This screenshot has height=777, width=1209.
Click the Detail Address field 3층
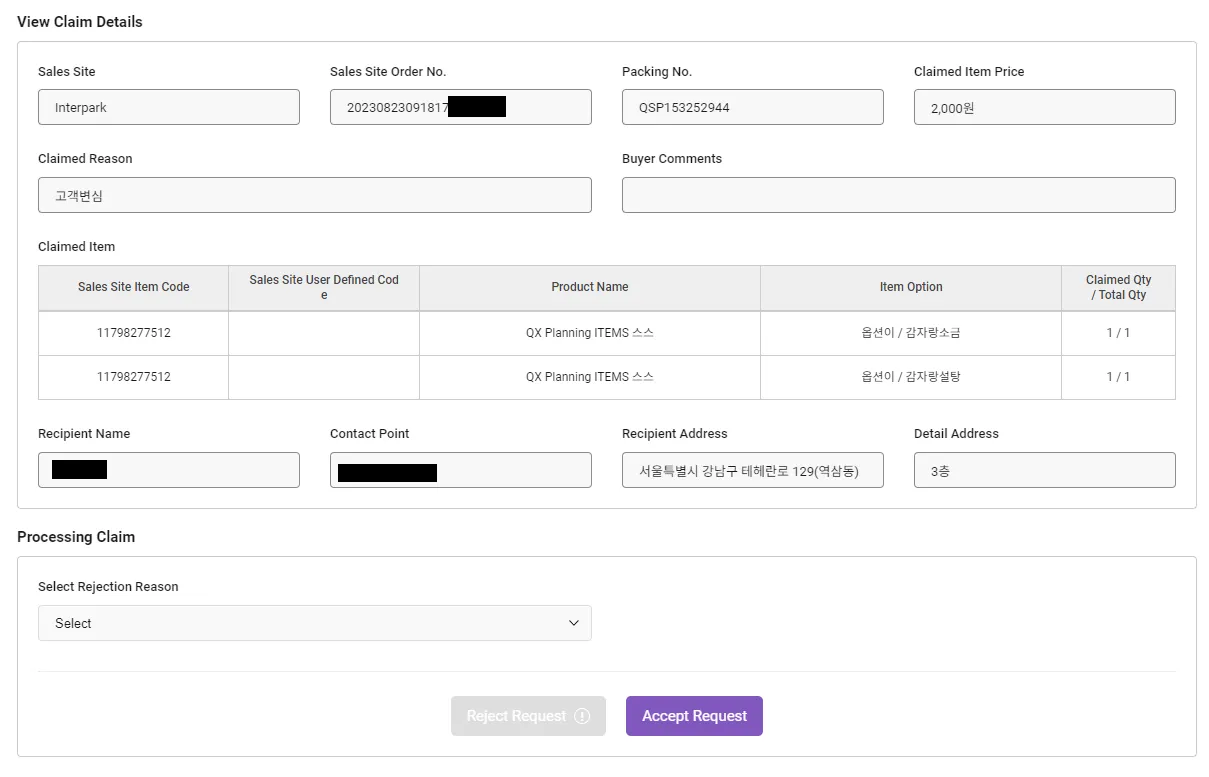[x=1044, y=470]
